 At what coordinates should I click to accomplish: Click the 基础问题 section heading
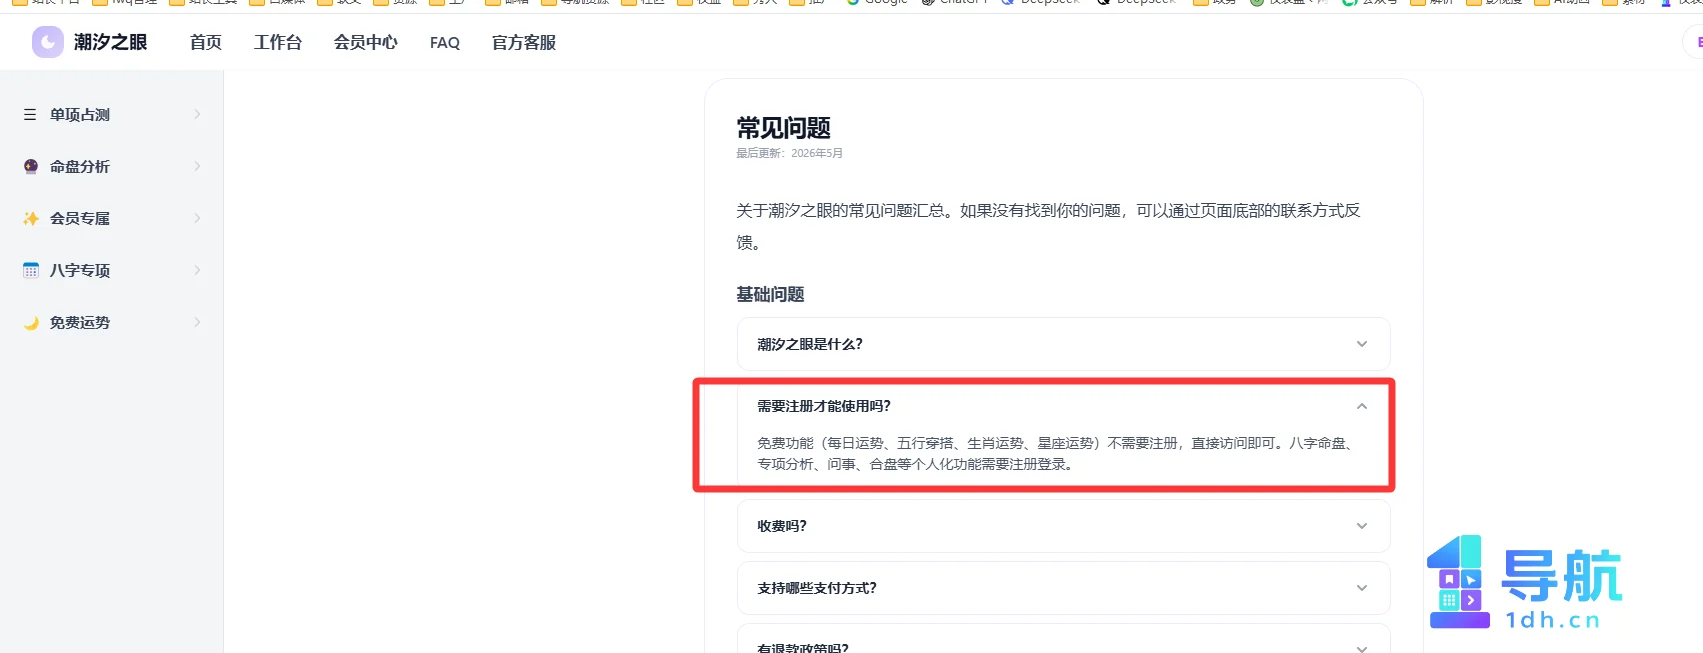770,294
